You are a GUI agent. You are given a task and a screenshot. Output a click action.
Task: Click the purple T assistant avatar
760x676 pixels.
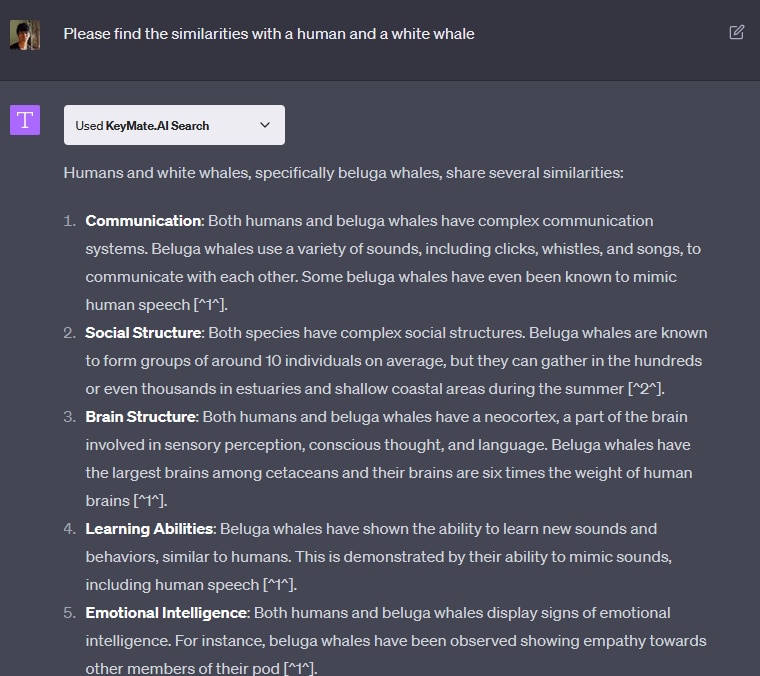(x=25, y=121)
